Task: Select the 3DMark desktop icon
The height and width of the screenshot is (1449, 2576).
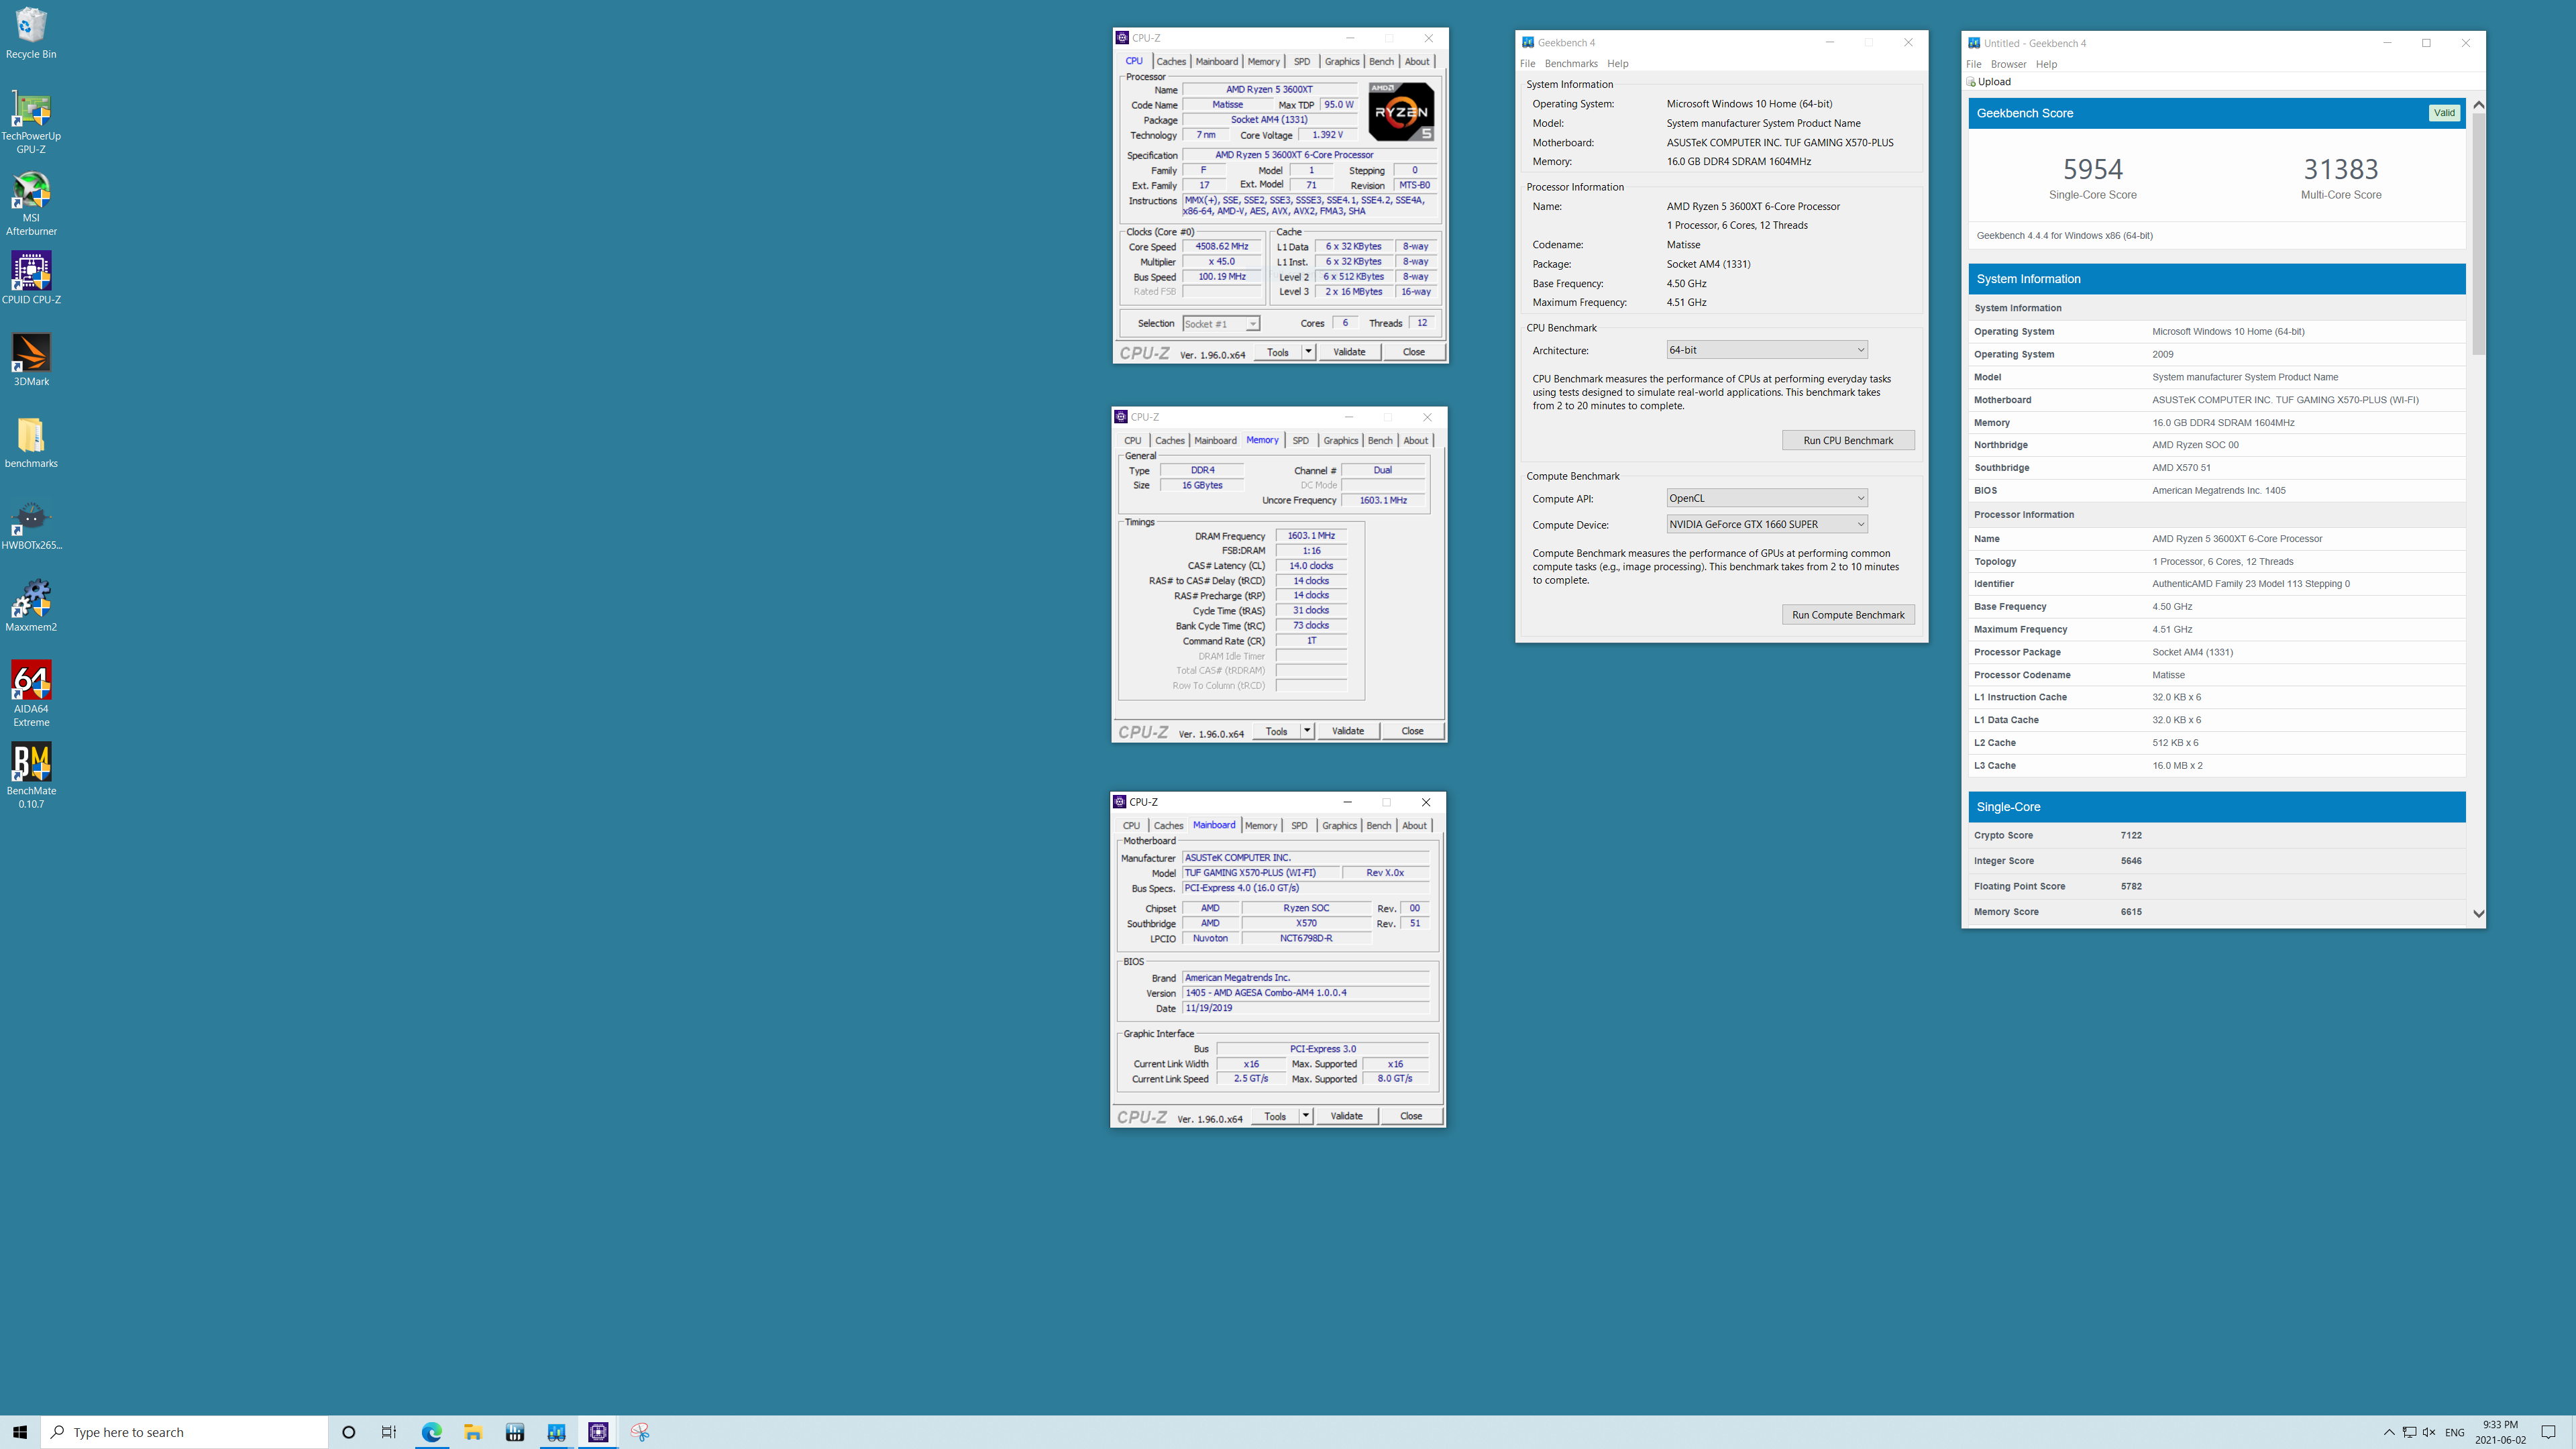Action: 31,360
